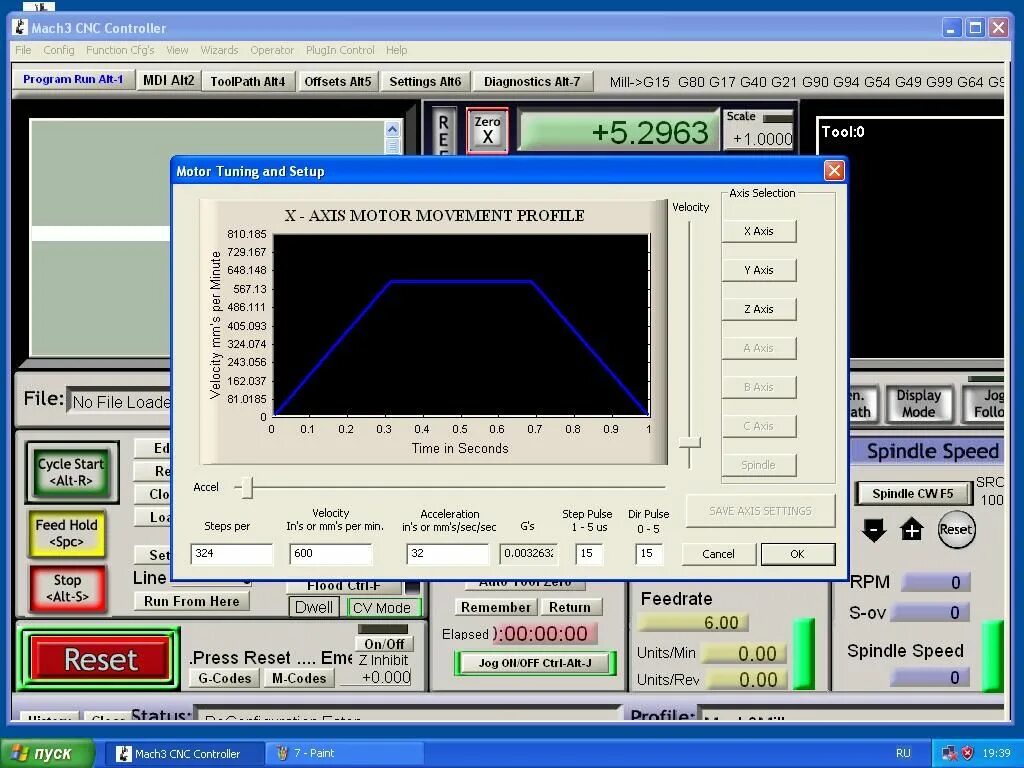1024x768 pixels.
Task: Click the Return button
Action: [569, 607]
